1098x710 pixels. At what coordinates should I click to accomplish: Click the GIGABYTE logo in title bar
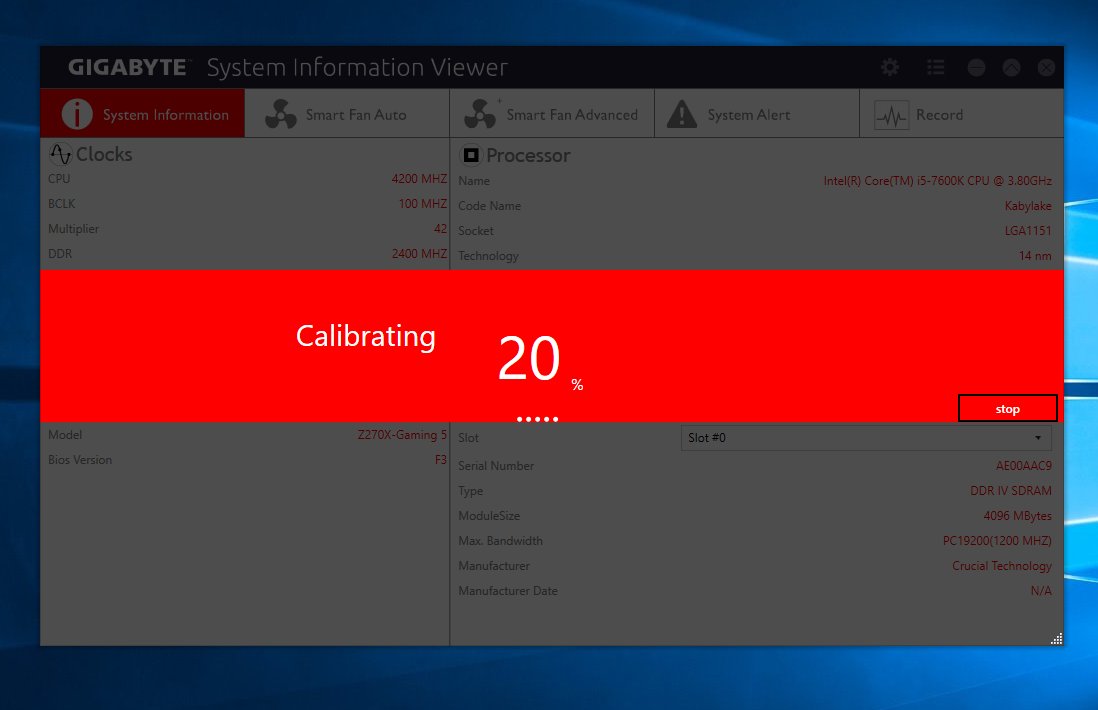(x=128, y=68)
